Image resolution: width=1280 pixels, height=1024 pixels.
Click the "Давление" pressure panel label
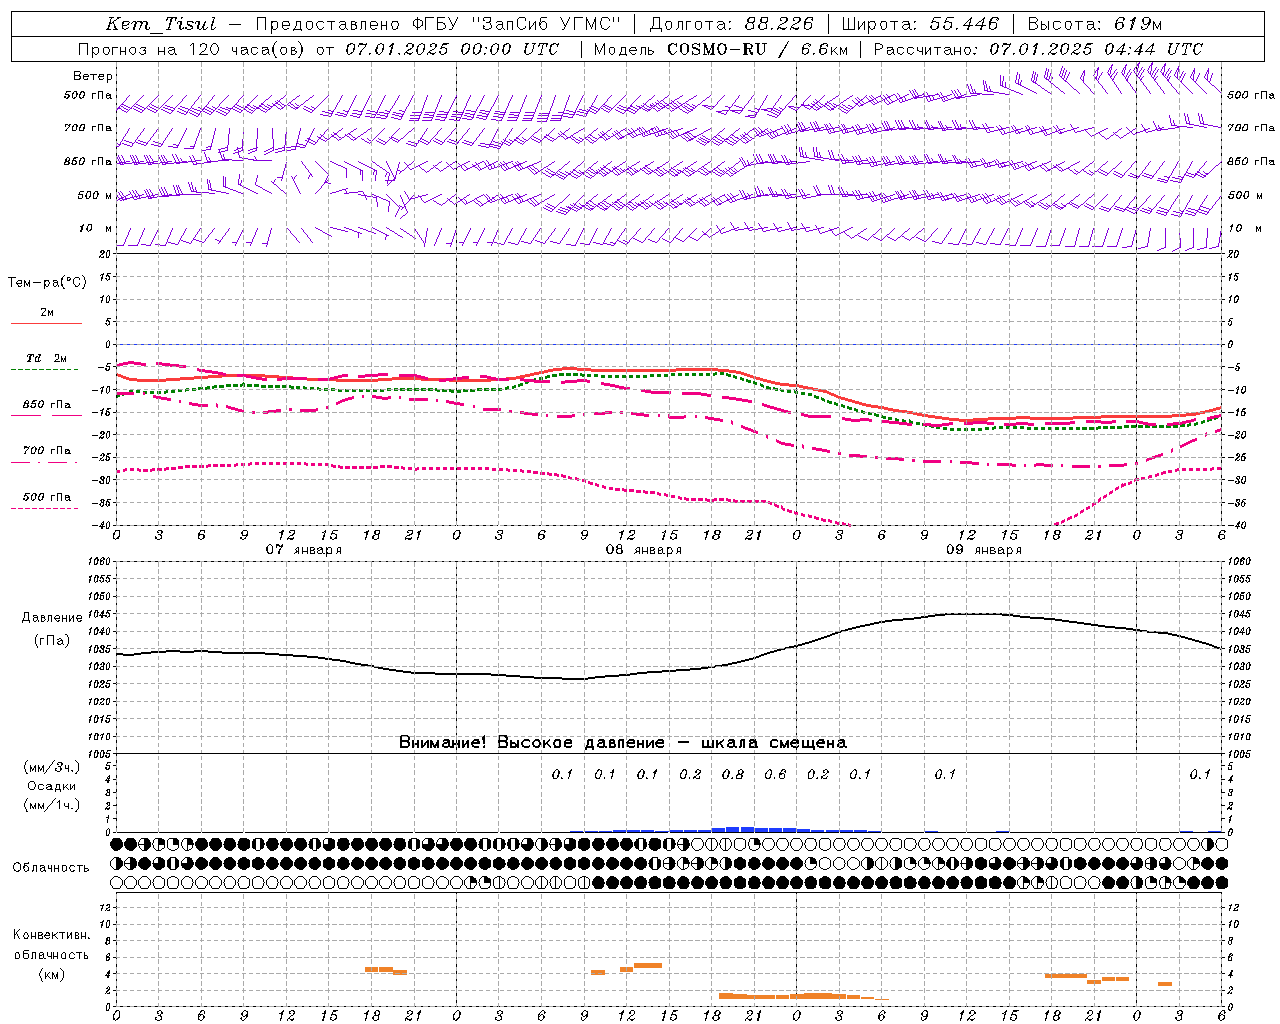pos(52,618)
